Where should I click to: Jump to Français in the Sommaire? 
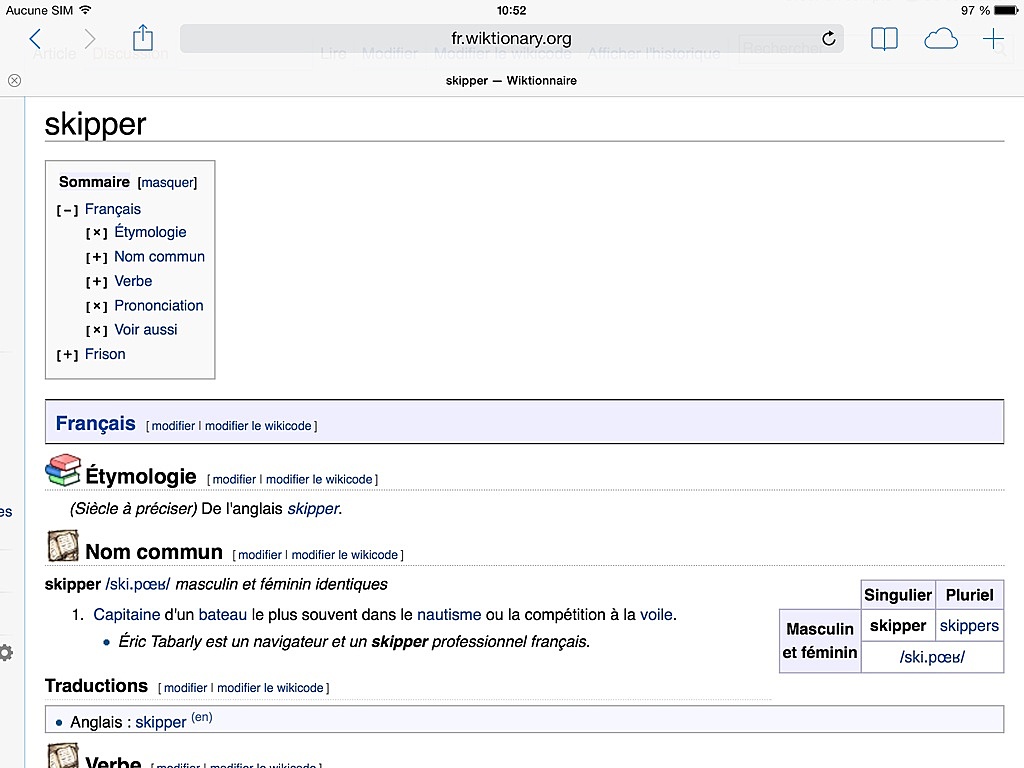[x=113, y=209]
